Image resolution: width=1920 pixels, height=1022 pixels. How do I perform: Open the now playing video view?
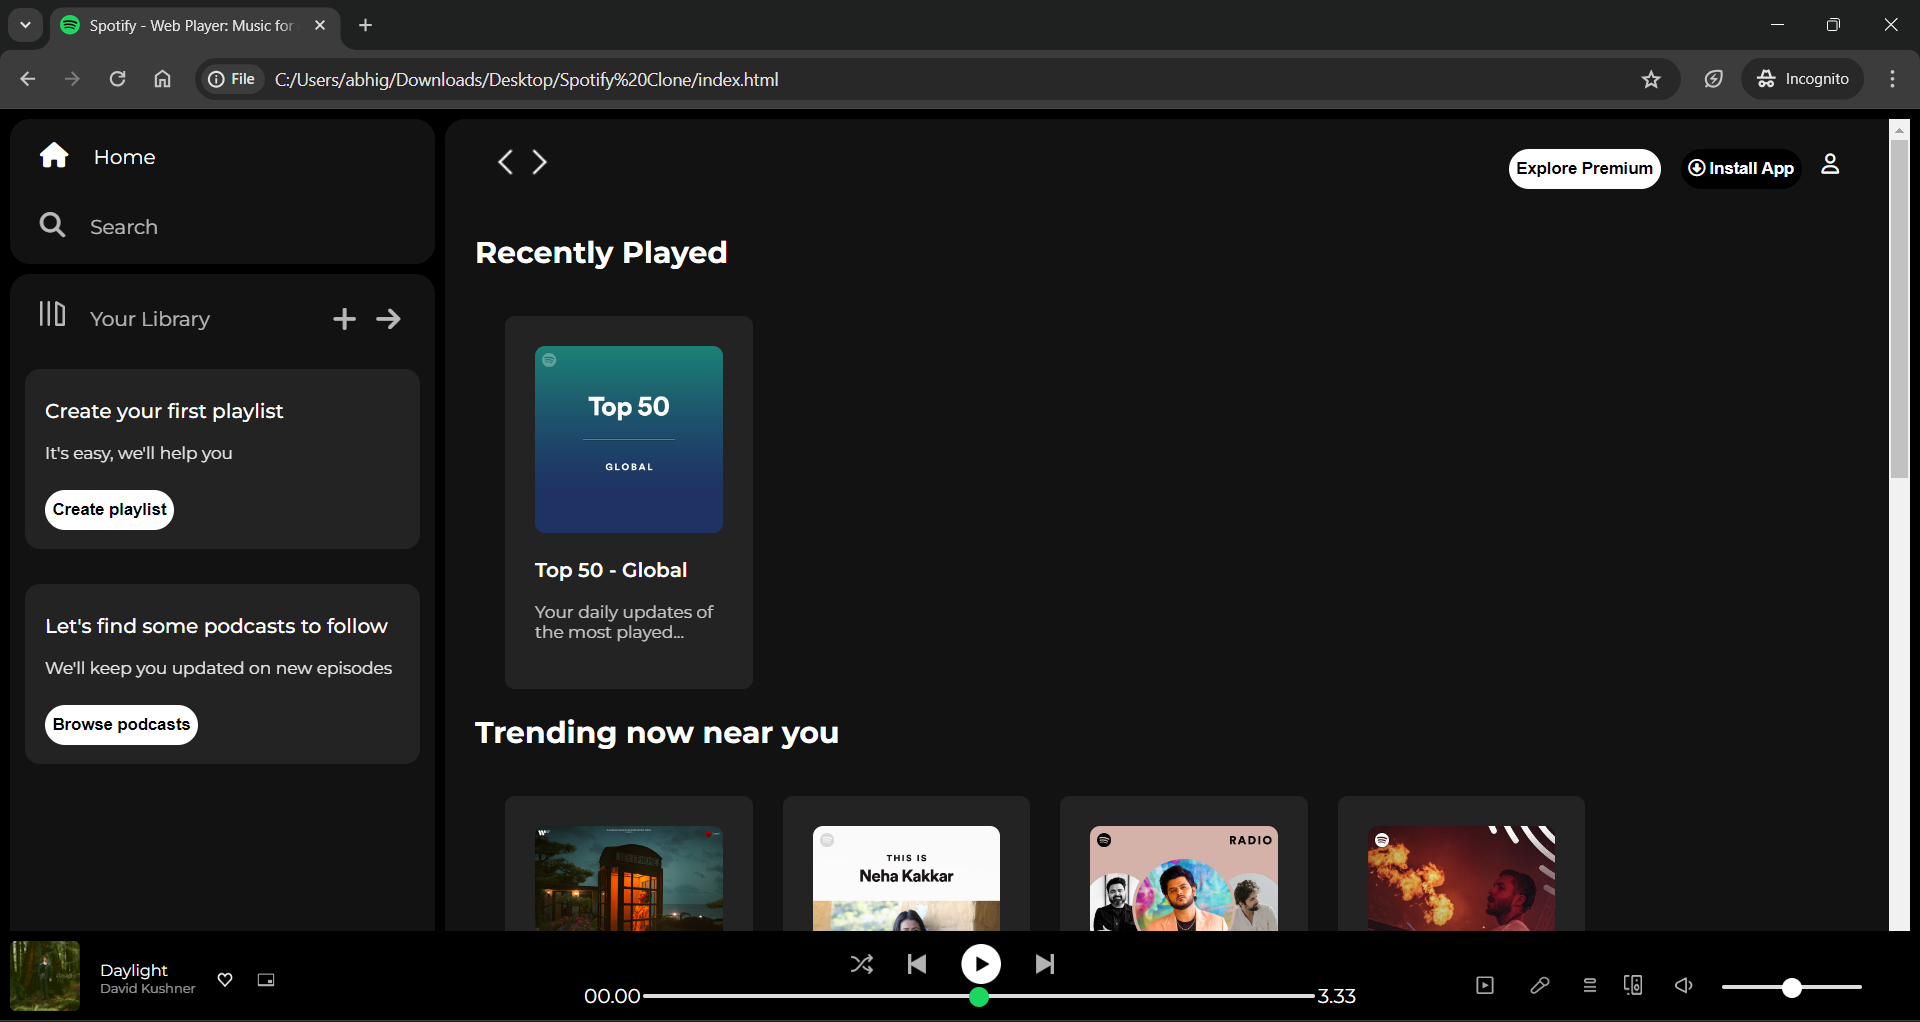click(1485, 985)
